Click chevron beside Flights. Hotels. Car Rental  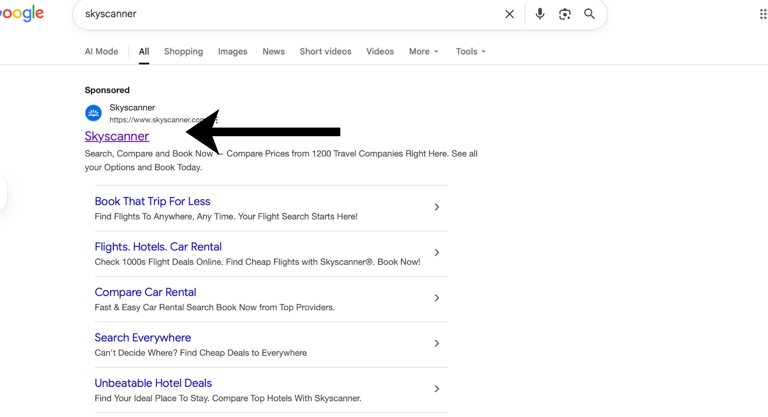tap(436, 252)
